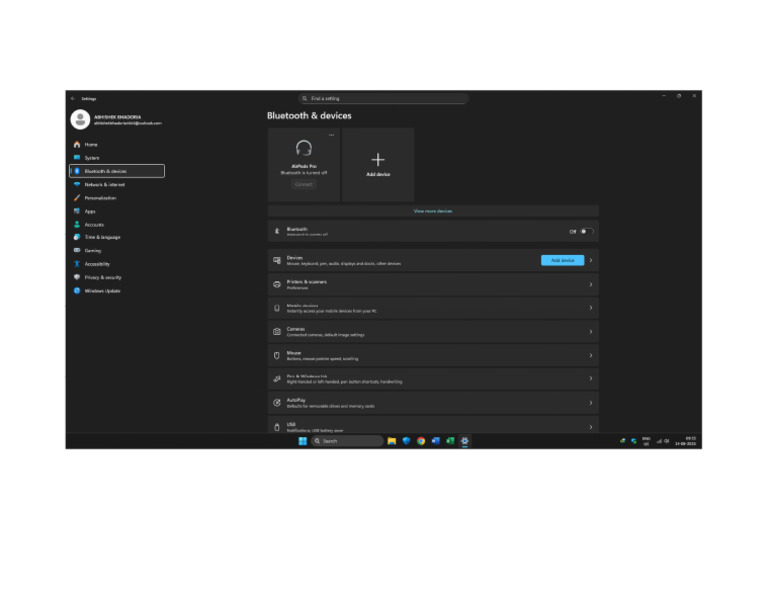Expand the Devices row chevron
768x594 pixels.
(591, 260)
